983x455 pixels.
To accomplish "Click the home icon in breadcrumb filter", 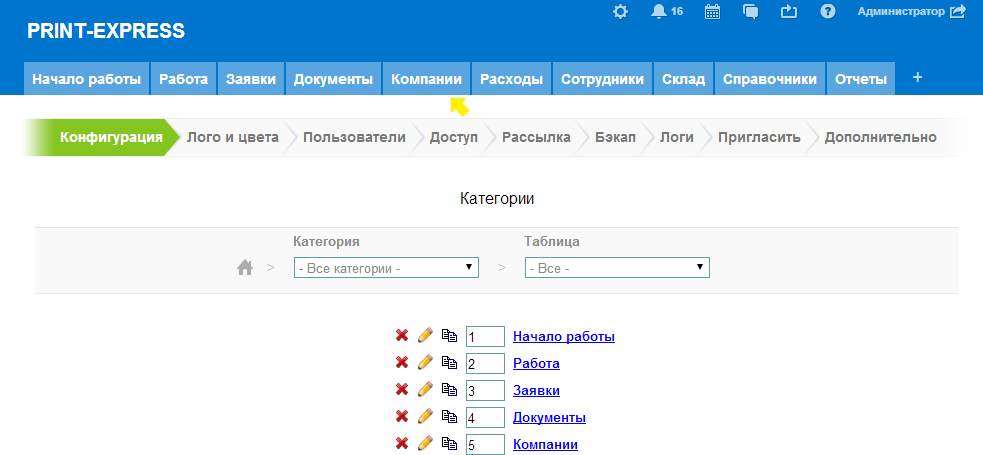I will click(x=244, y=268).
